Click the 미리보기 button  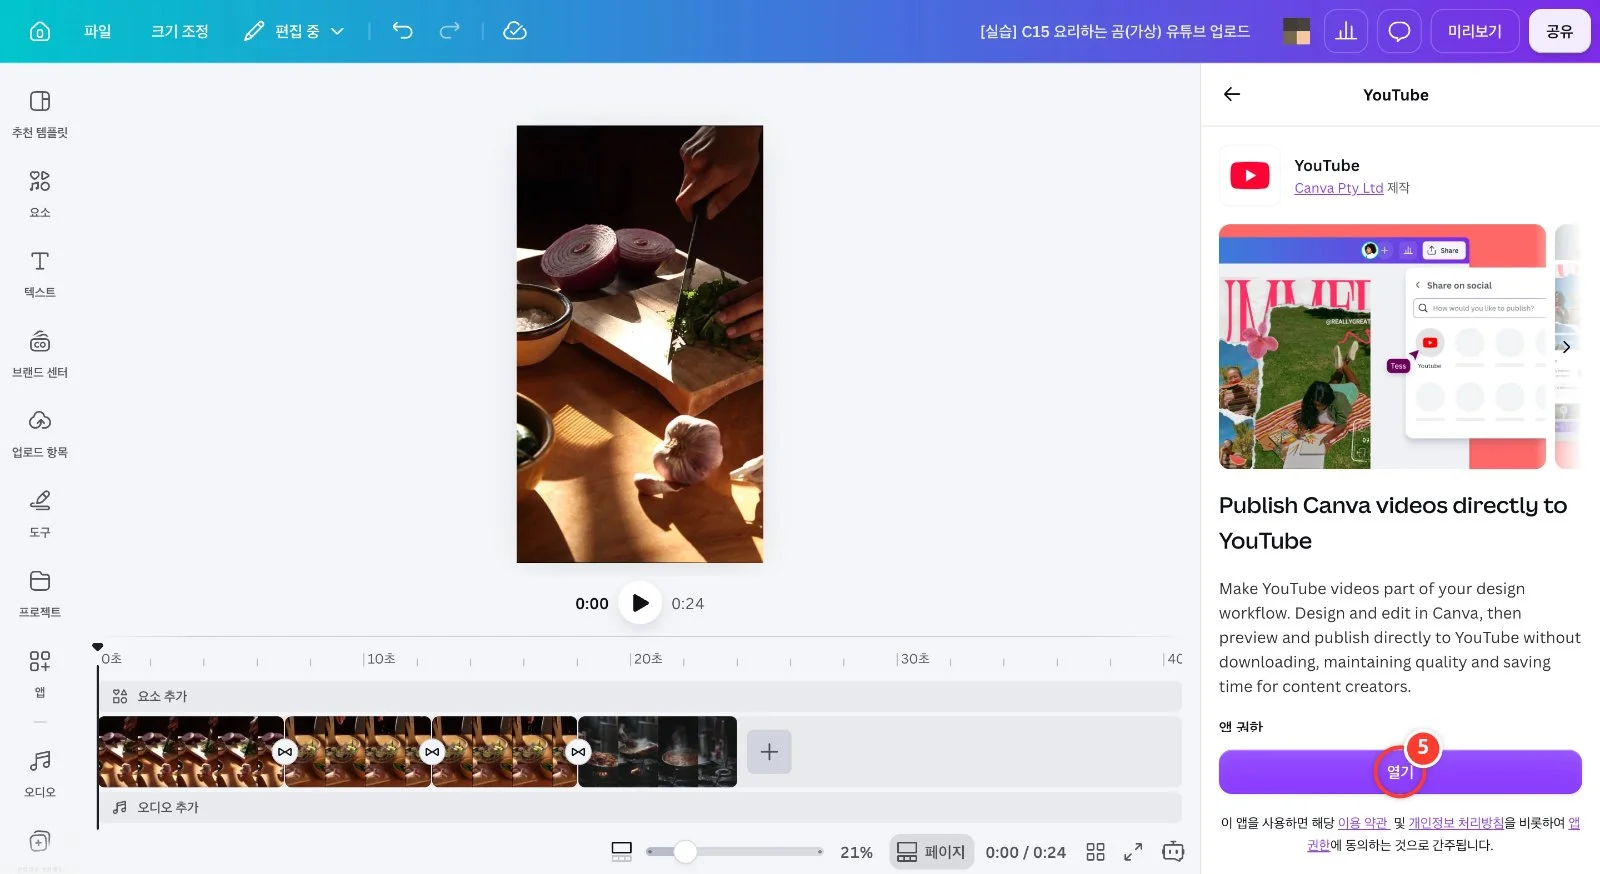point(1475,31)
